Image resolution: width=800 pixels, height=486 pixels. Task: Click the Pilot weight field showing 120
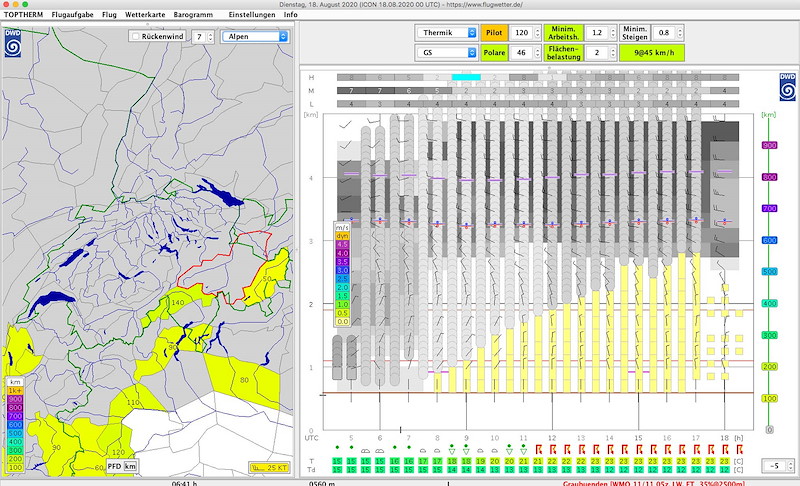pyautogui.click(x=521, y=33)
